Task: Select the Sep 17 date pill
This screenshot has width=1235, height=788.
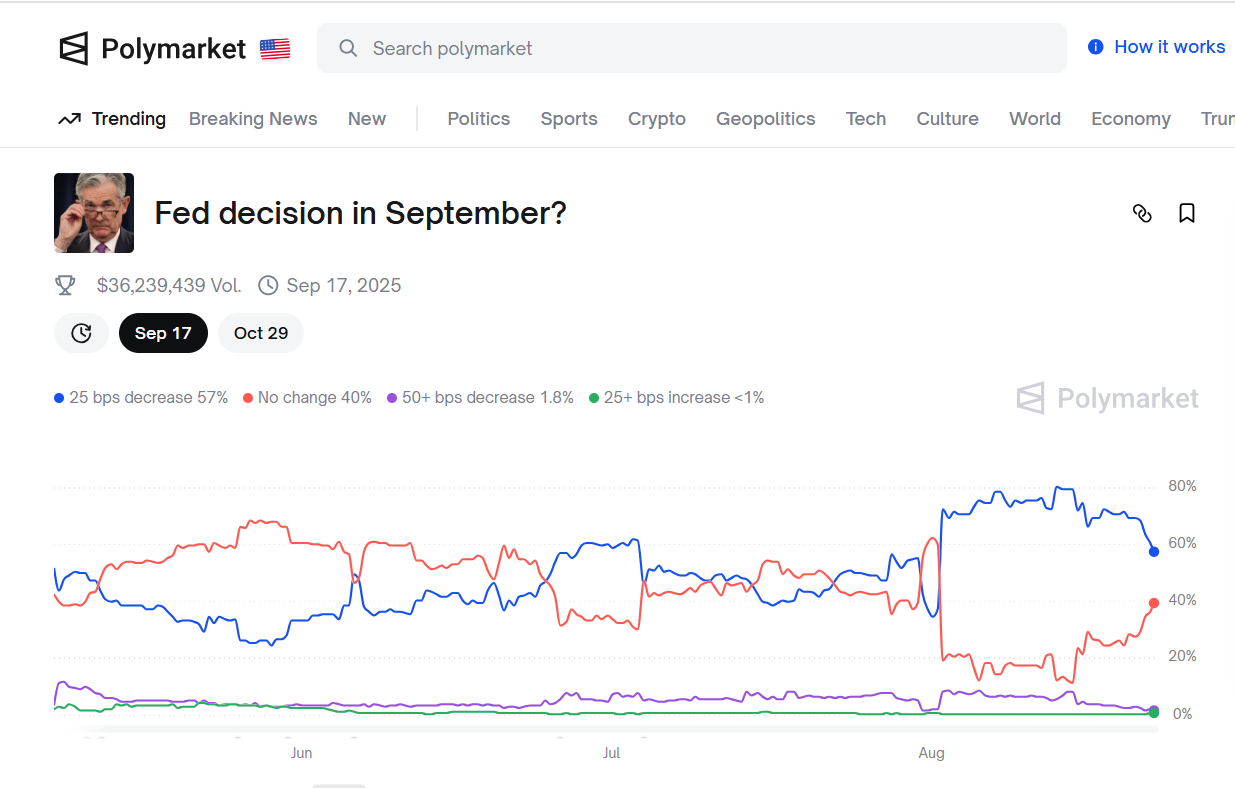Action: pos(163,333)
